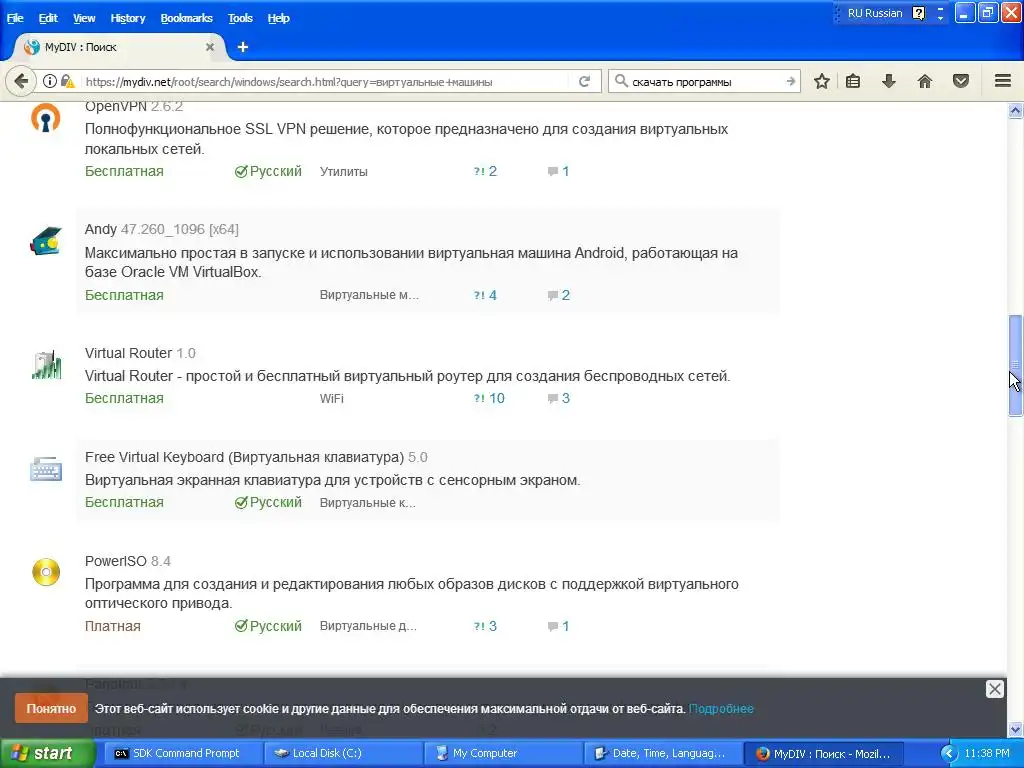Click the Virtual Router program icon
1024x768 pixels.
(46, 365)
